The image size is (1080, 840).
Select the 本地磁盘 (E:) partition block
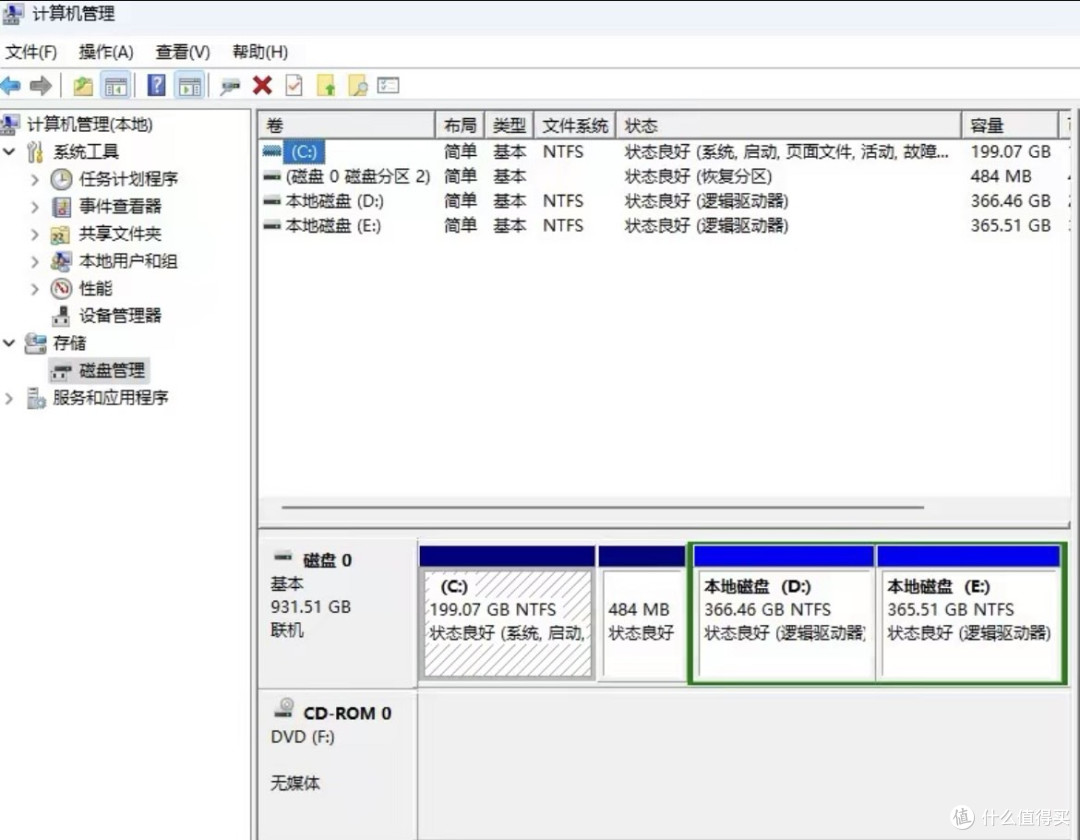969,613
